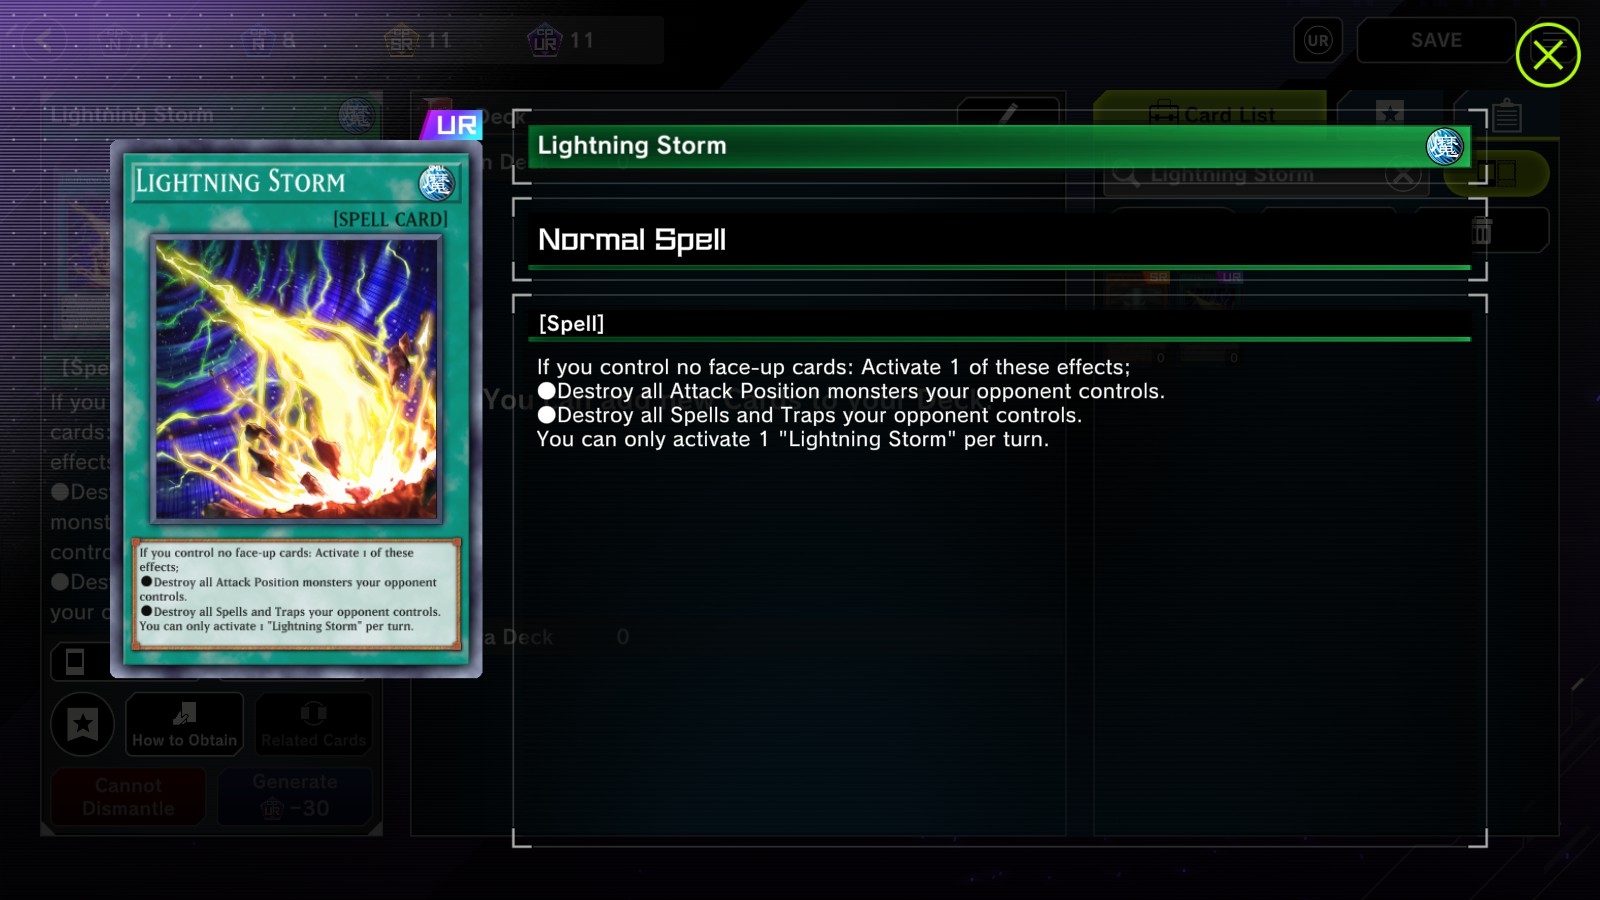
Task: Click the Lightning Storm card artwork
Action: pos(296,379)
